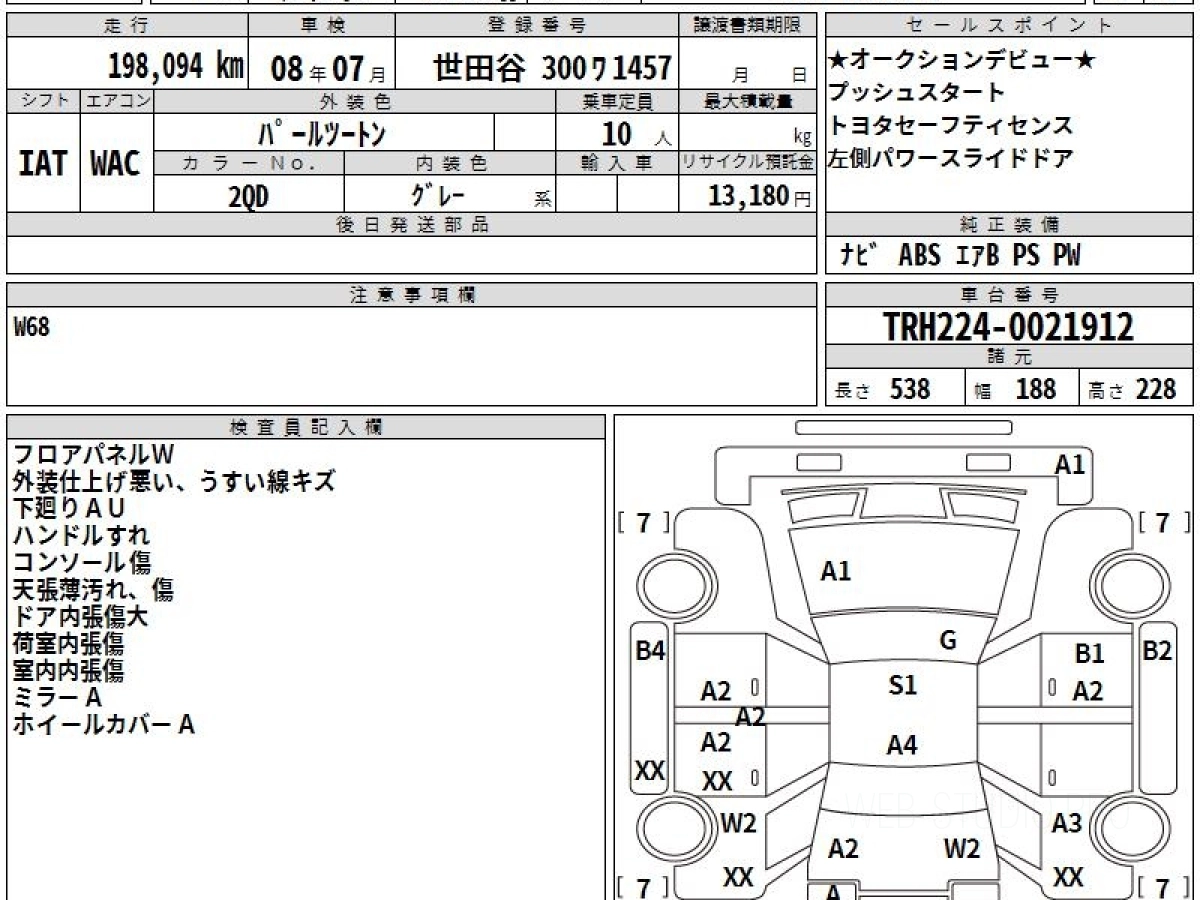
Task: Select the inspector note 天張薄汚れ、傷
Action: 93,589
